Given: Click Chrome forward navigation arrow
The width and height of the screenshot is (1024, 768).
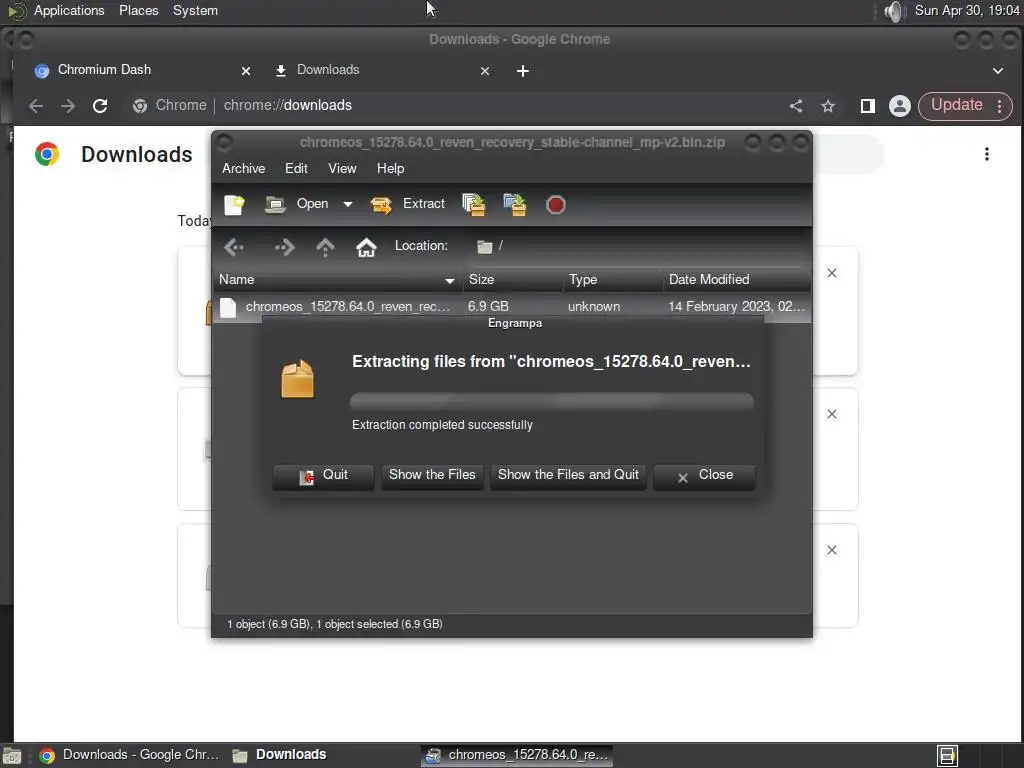Looking at the screenshot, I should [x=68, y=106].
